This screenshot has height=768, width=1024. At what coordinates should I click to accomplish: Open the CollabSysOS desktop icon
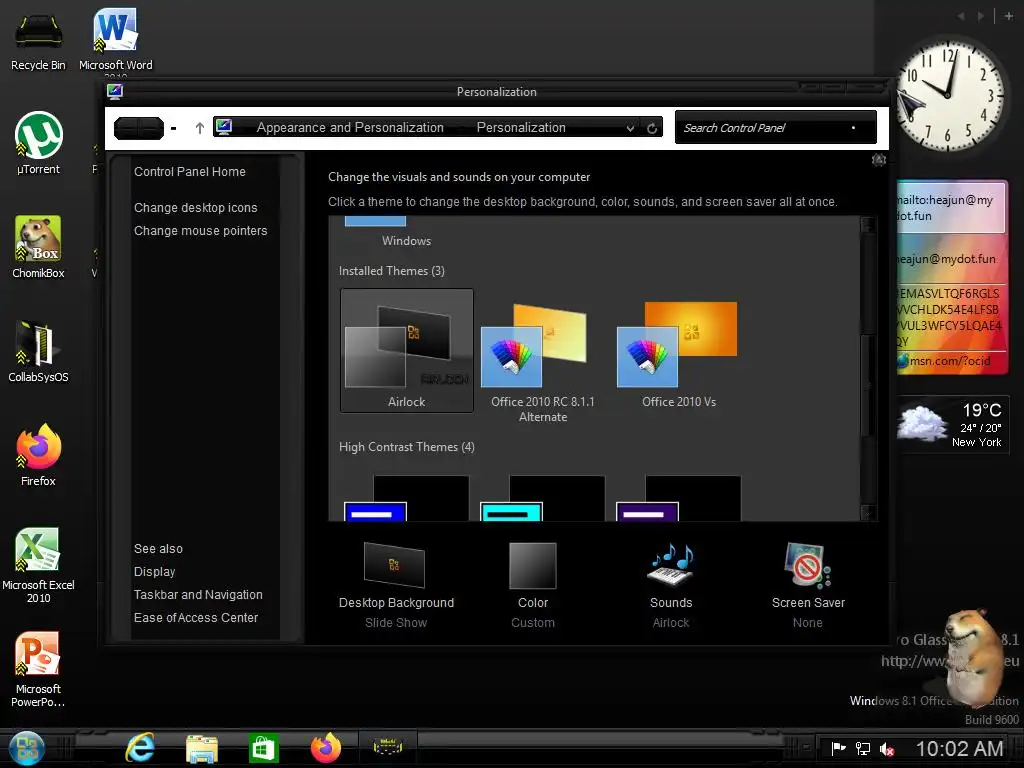(x=39, y=351)
